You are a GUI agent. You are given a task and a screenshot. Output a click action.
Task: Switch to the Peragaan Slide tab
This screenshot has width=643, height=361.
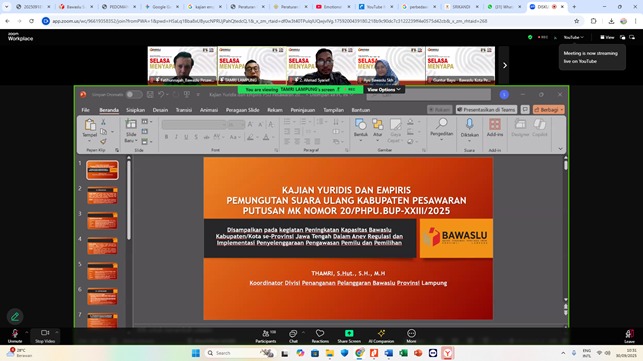pyautogui.click(x=242, y=110)
